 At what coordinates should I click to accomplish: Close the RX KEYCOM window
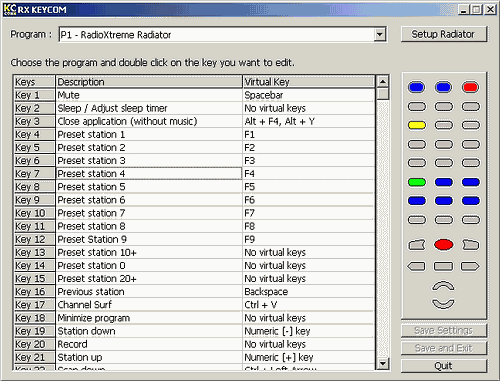click(x=490, y=10)
